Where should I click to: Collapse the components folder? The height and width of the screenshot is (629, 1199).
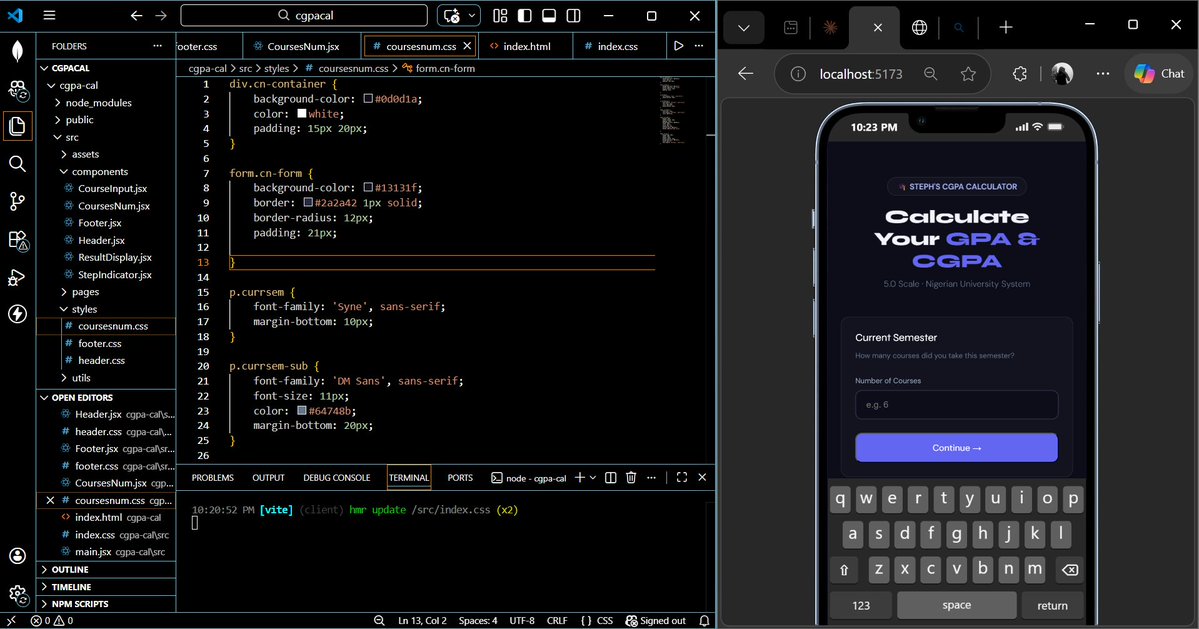(x=106, y=172)
